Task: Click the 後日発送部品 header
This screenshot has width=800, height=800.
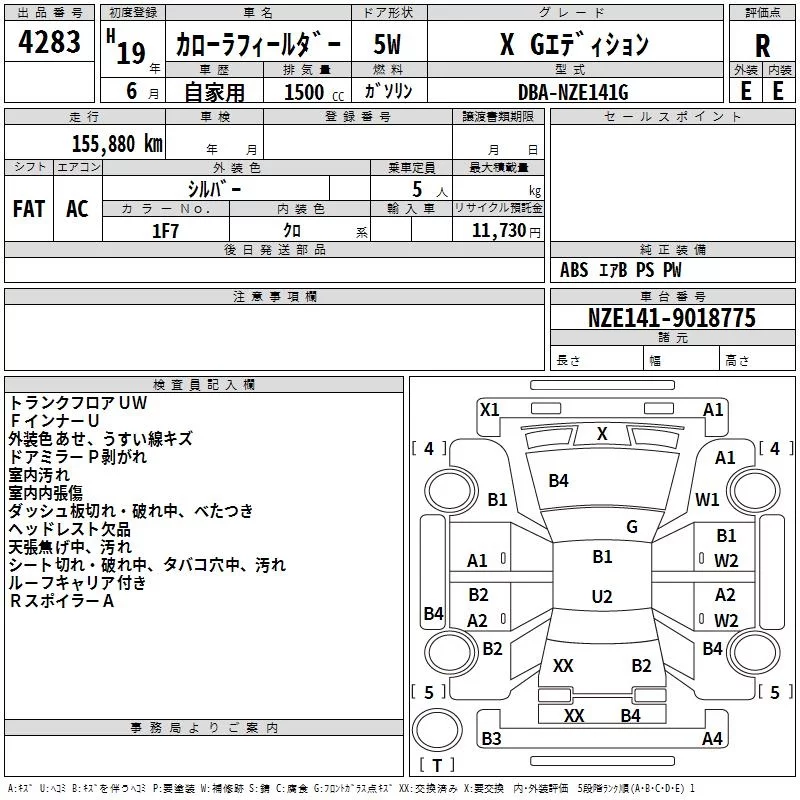Action: 274,250
